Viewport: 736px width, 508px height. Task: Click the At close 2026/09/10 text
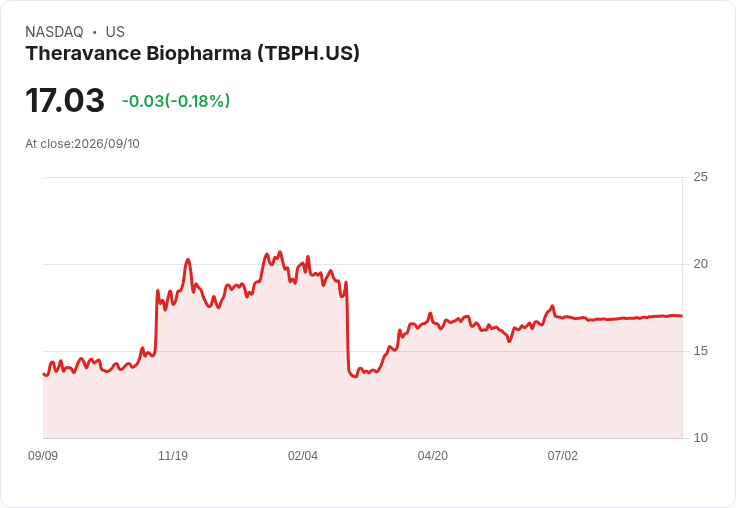[x=83, y=144]
